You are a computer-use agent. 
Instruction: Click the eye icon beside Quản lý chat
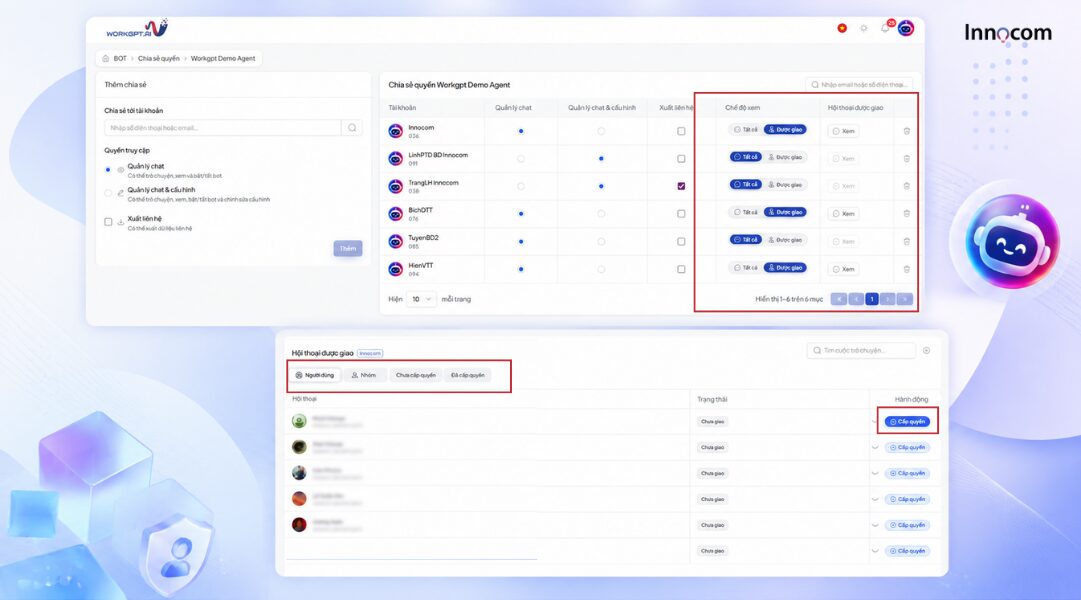click(x=121, y=169)
